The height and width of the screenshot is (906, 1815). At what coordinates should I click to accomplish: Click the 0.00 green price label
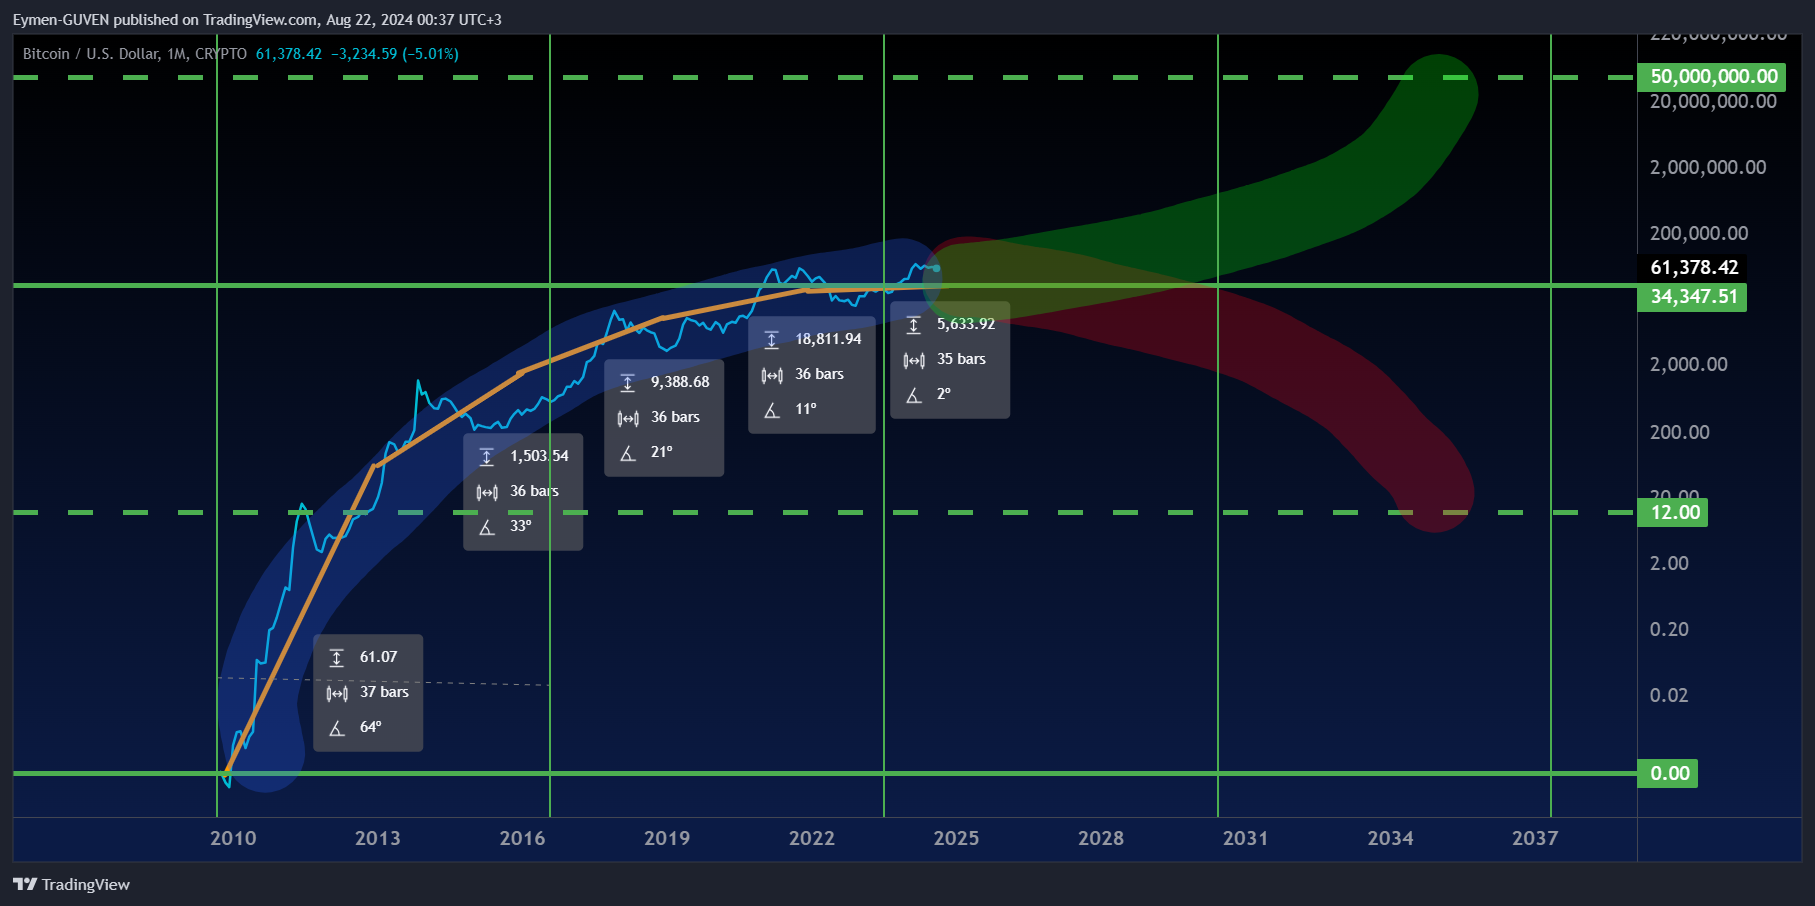point(1668,774)
